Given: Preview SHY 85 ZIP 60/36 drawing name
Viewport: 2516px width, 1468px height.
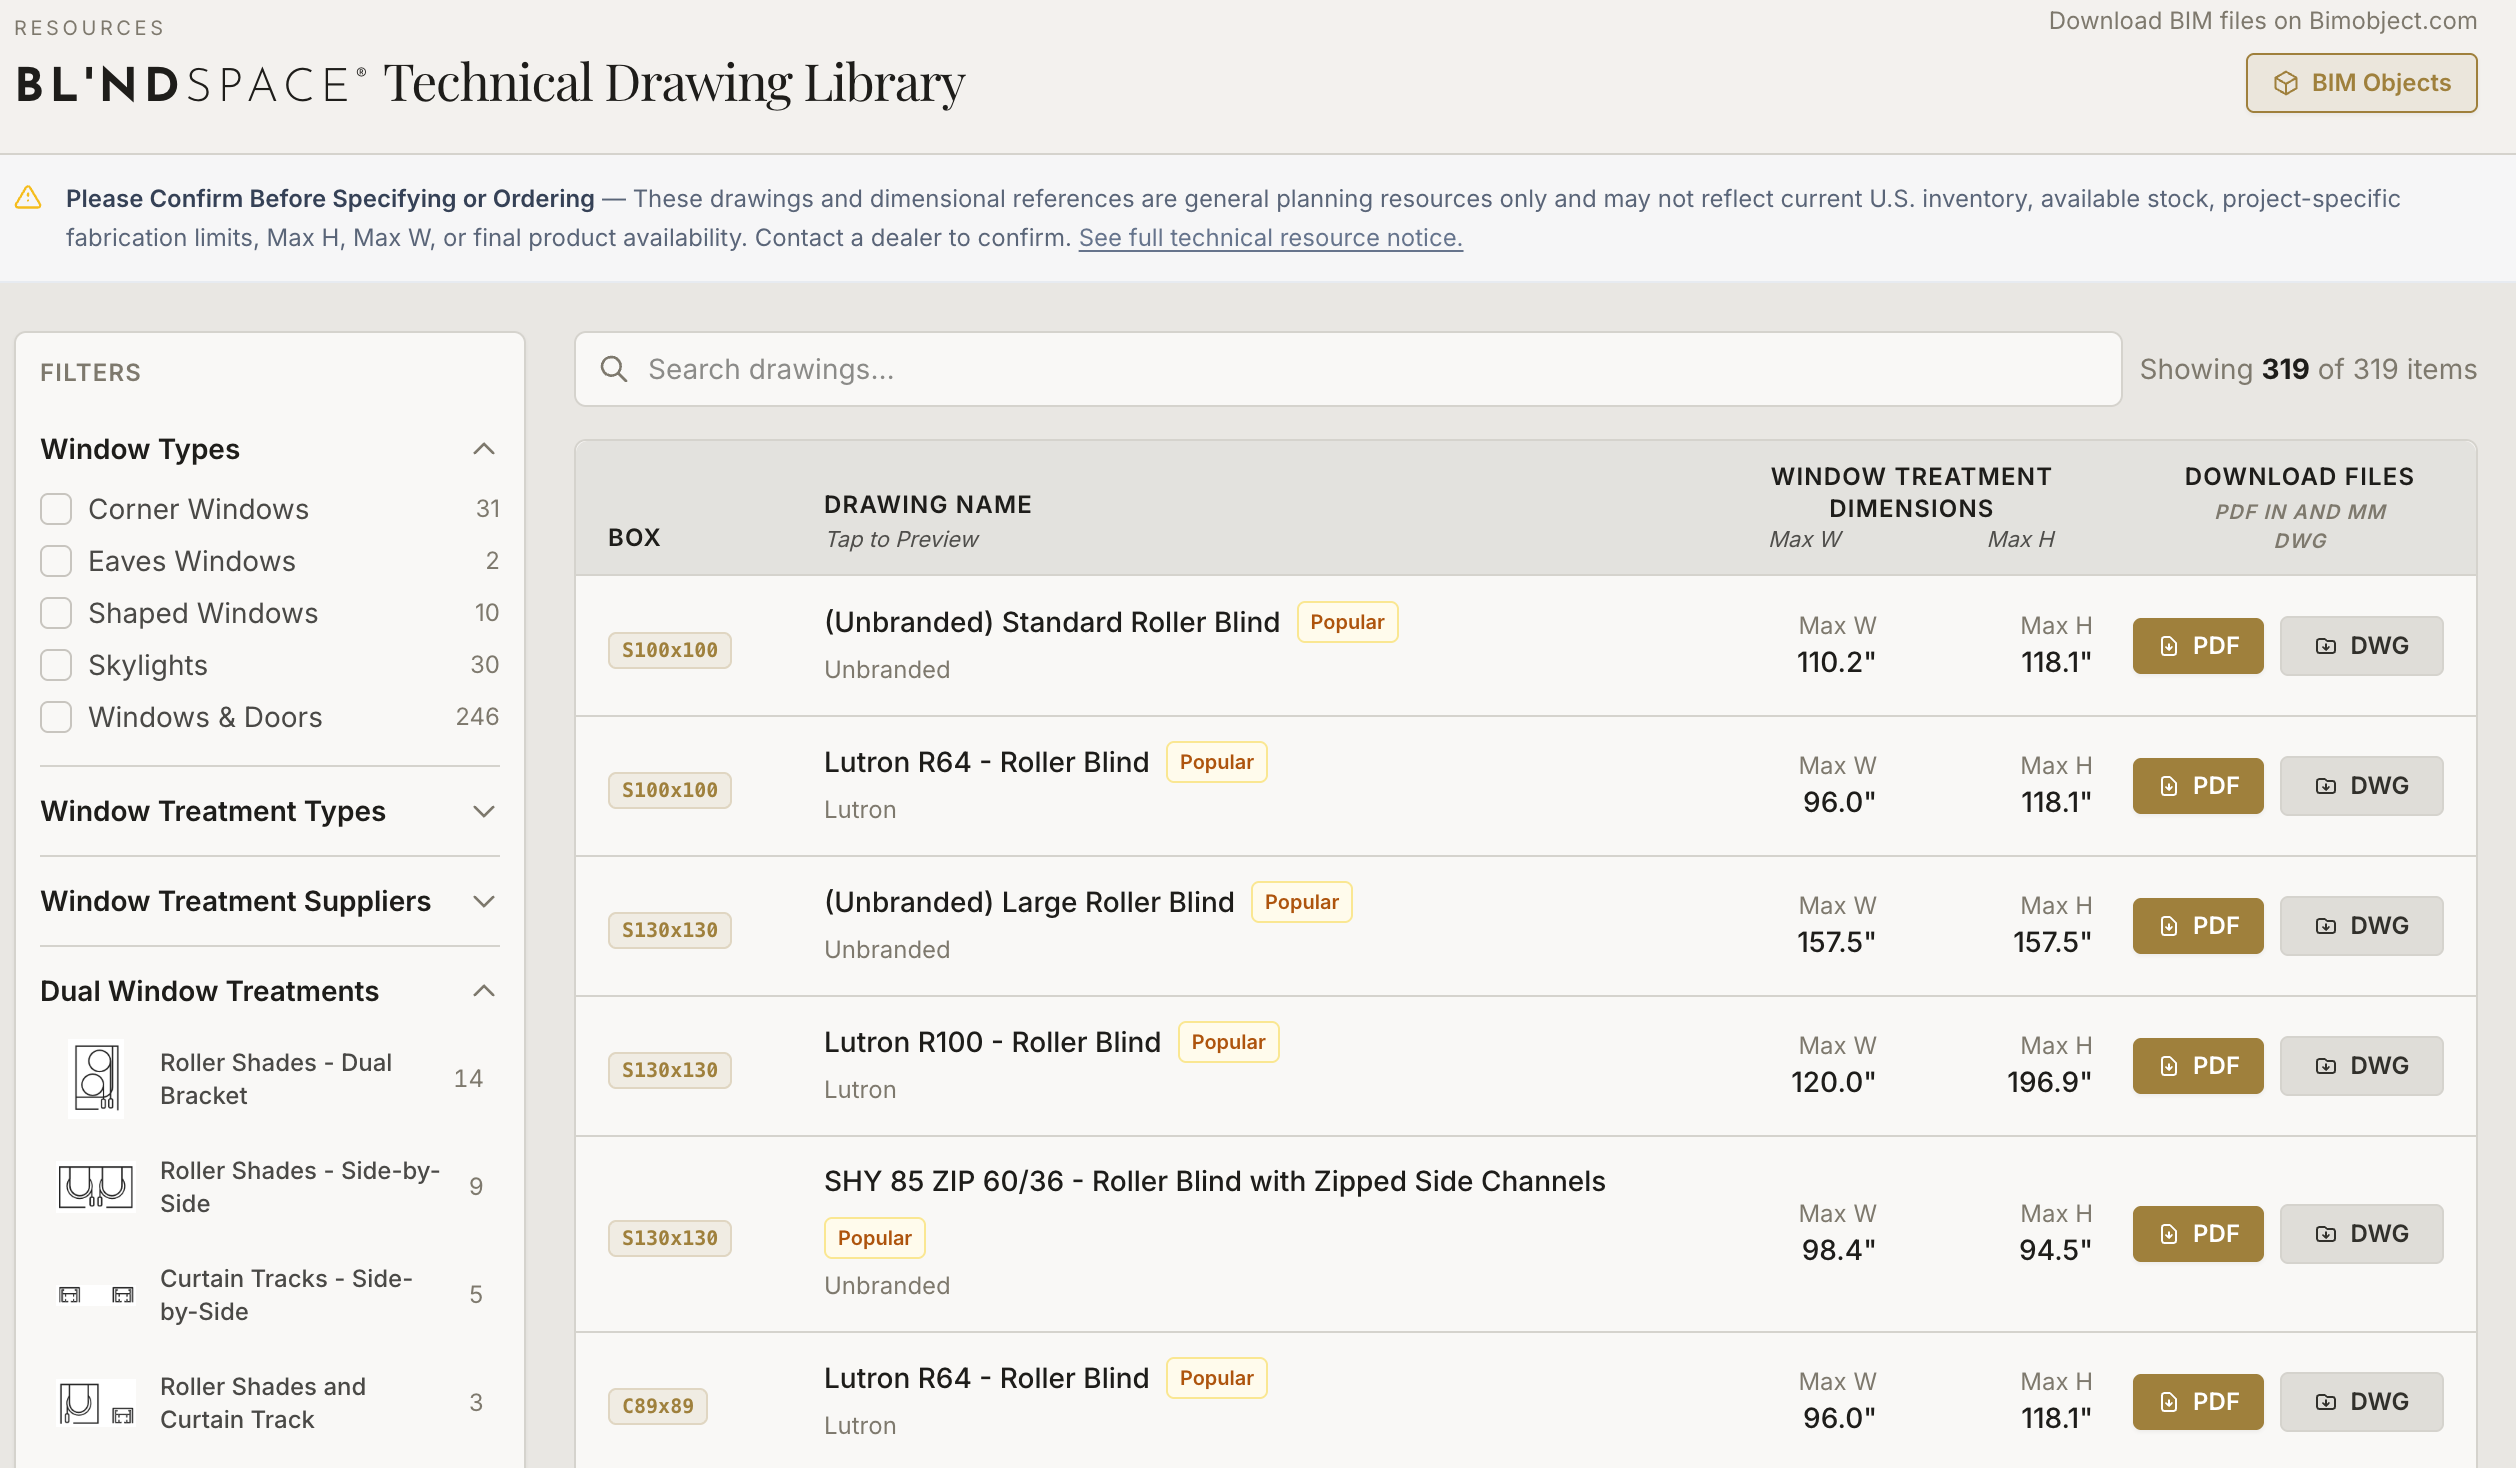Looking at the screenshot, I should [x=1214, y=1181].
